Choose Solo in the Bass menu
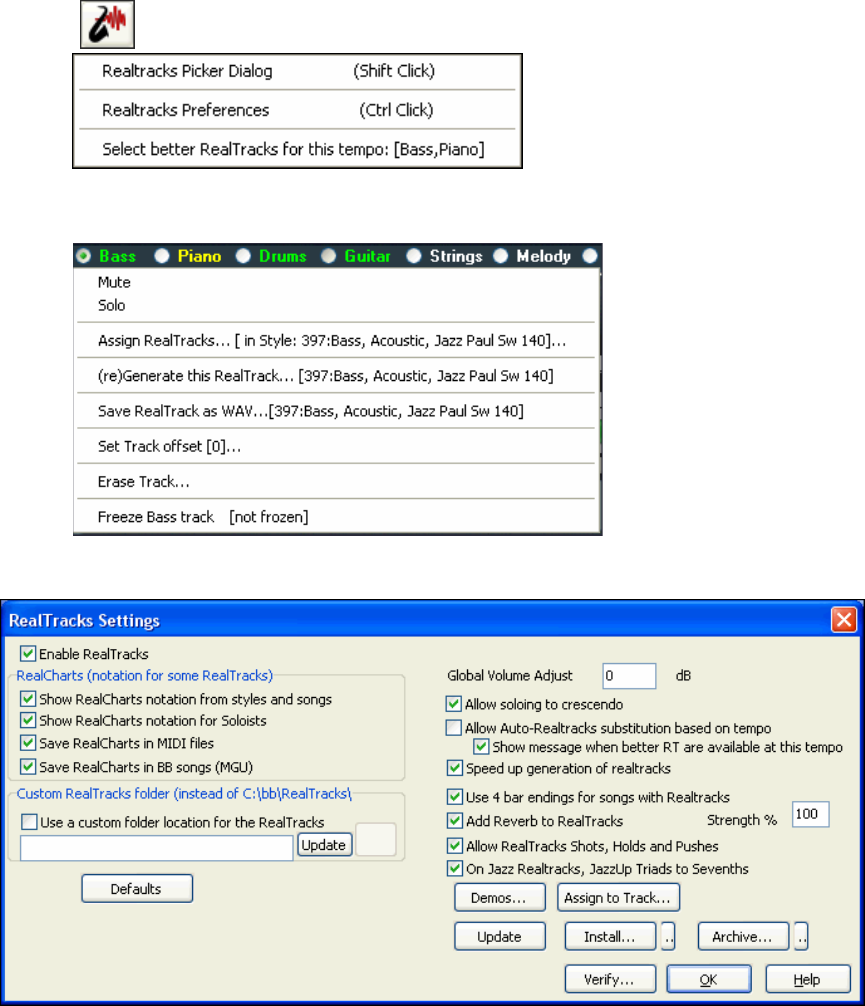The image size is (865, 1006). click(x=337, y=305)
